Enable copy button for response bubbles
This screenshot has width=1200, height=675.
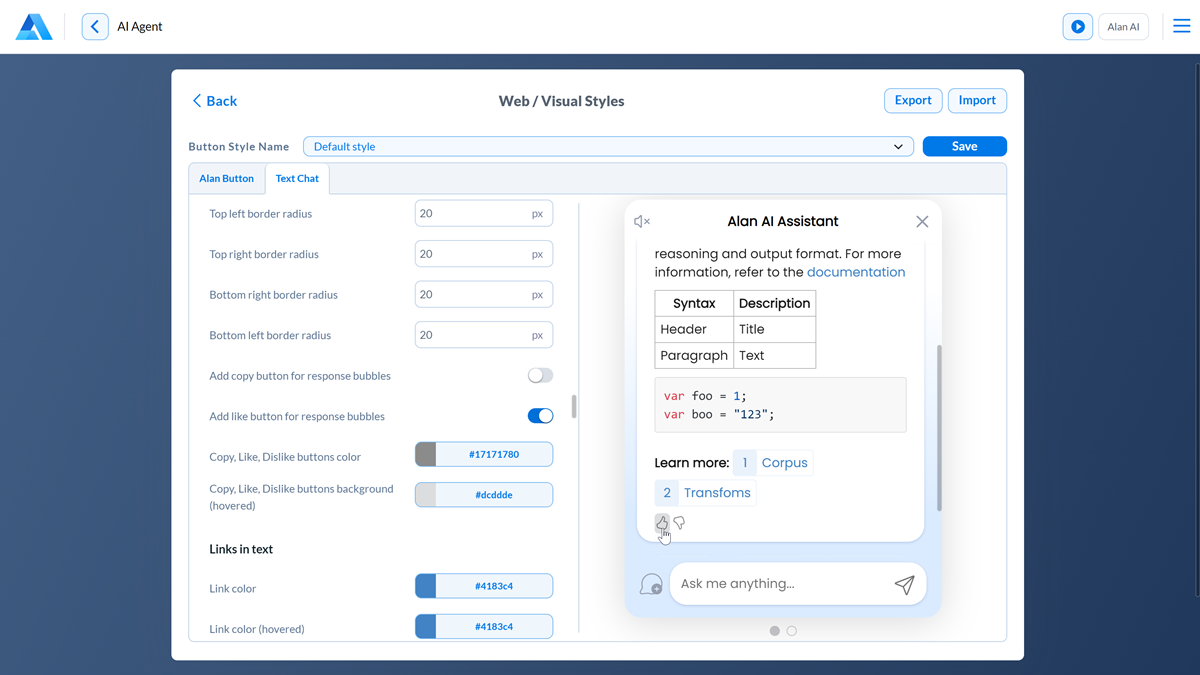point(540,376)
